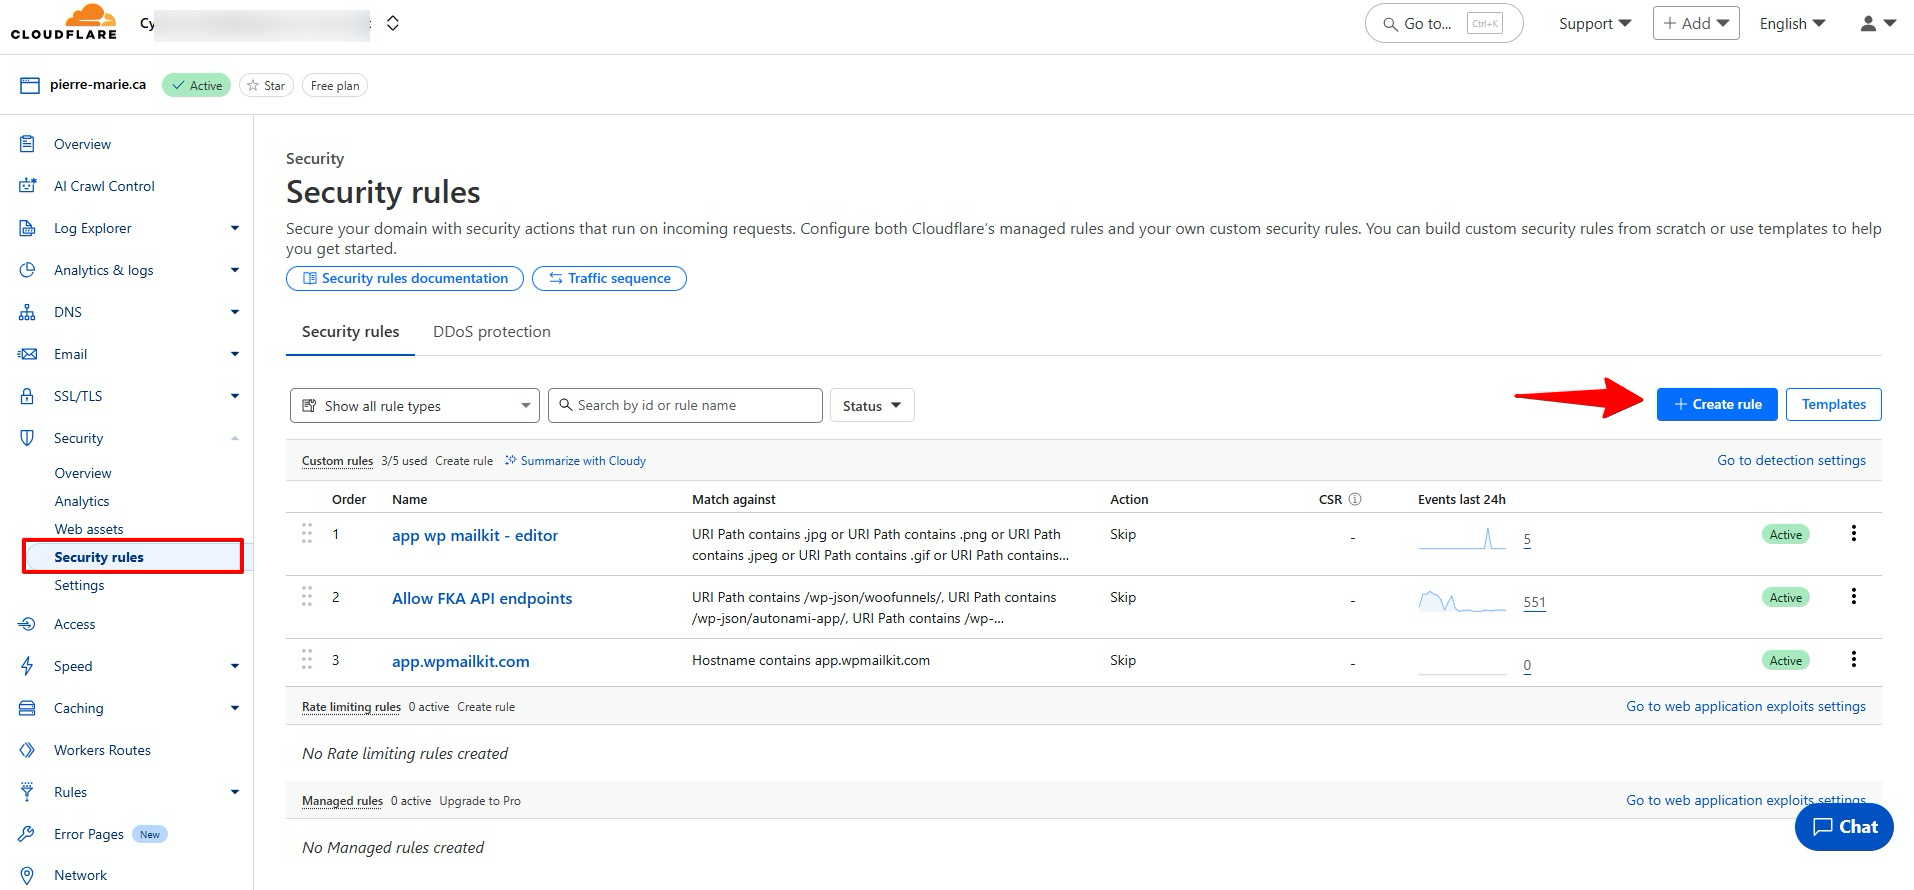Click the CSR info icon
Screen dimensions: 1914x890
[x=1355, y=499]
